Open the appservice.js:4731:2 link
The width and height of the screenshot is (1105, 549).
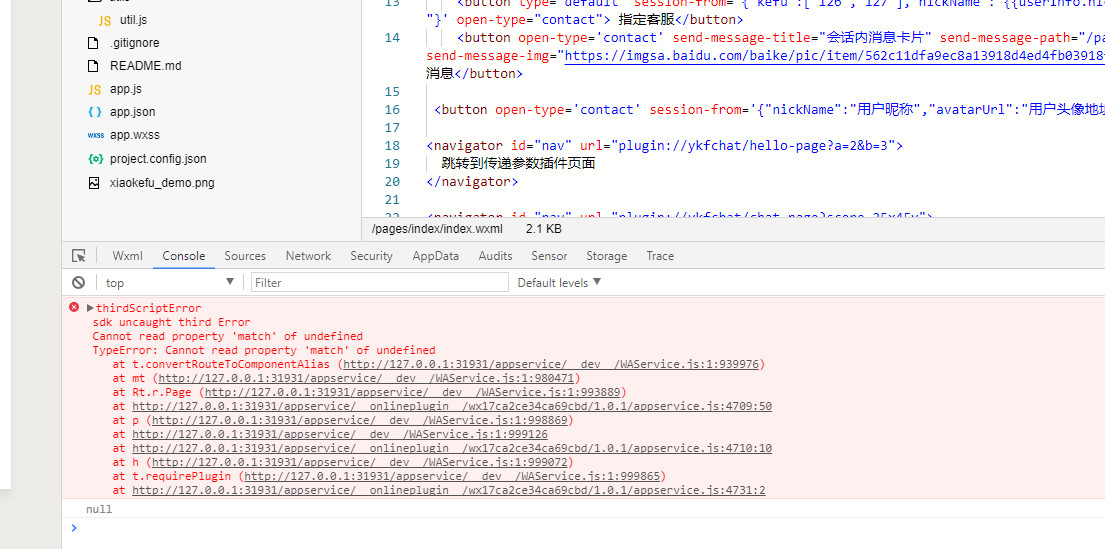[x=449, y=491]
